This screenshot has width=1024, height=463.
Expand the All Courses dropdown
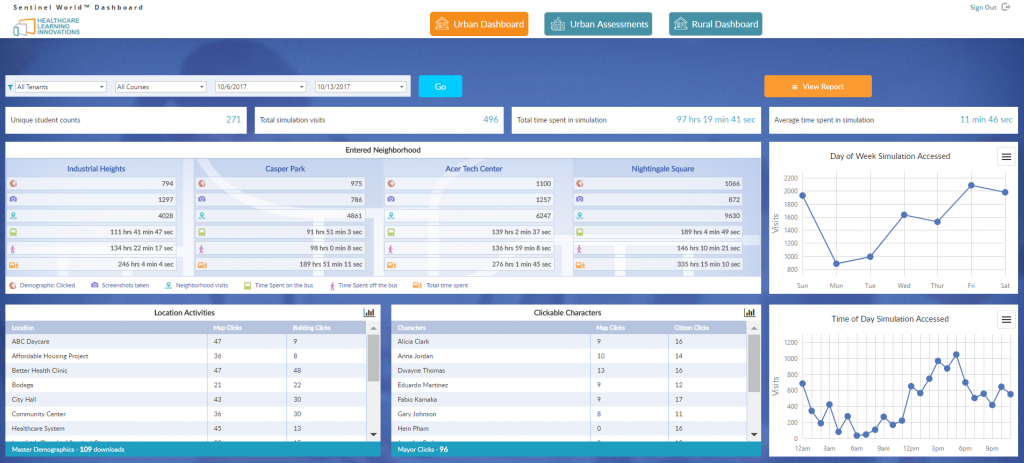coord(160,87)
